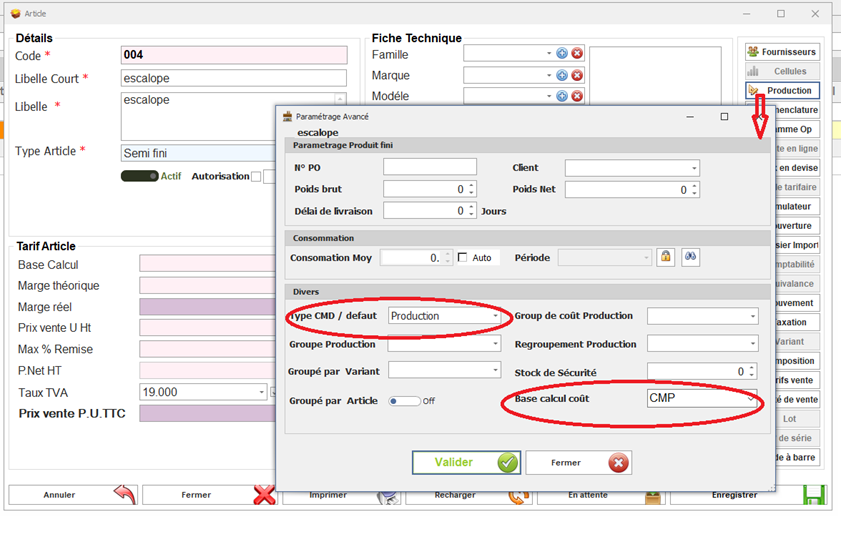Open the Fournisseurs panel button
The height and width of the screenshot is (547, 841).
click(782, 52)
